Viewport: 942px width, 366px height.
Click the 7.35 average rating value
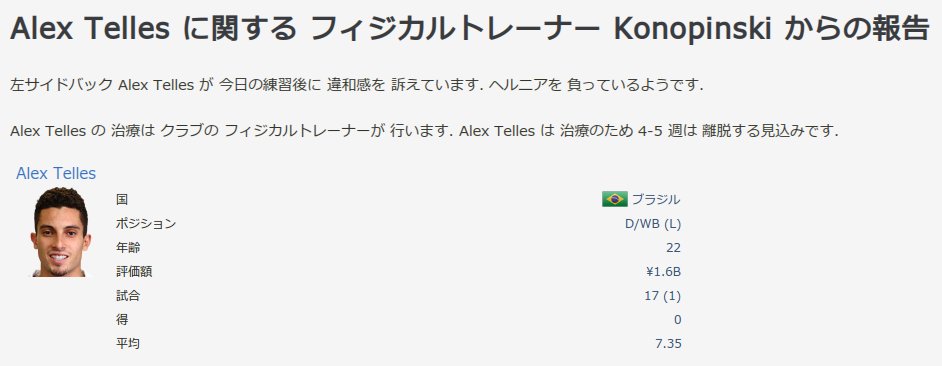(x=669, y=344)
